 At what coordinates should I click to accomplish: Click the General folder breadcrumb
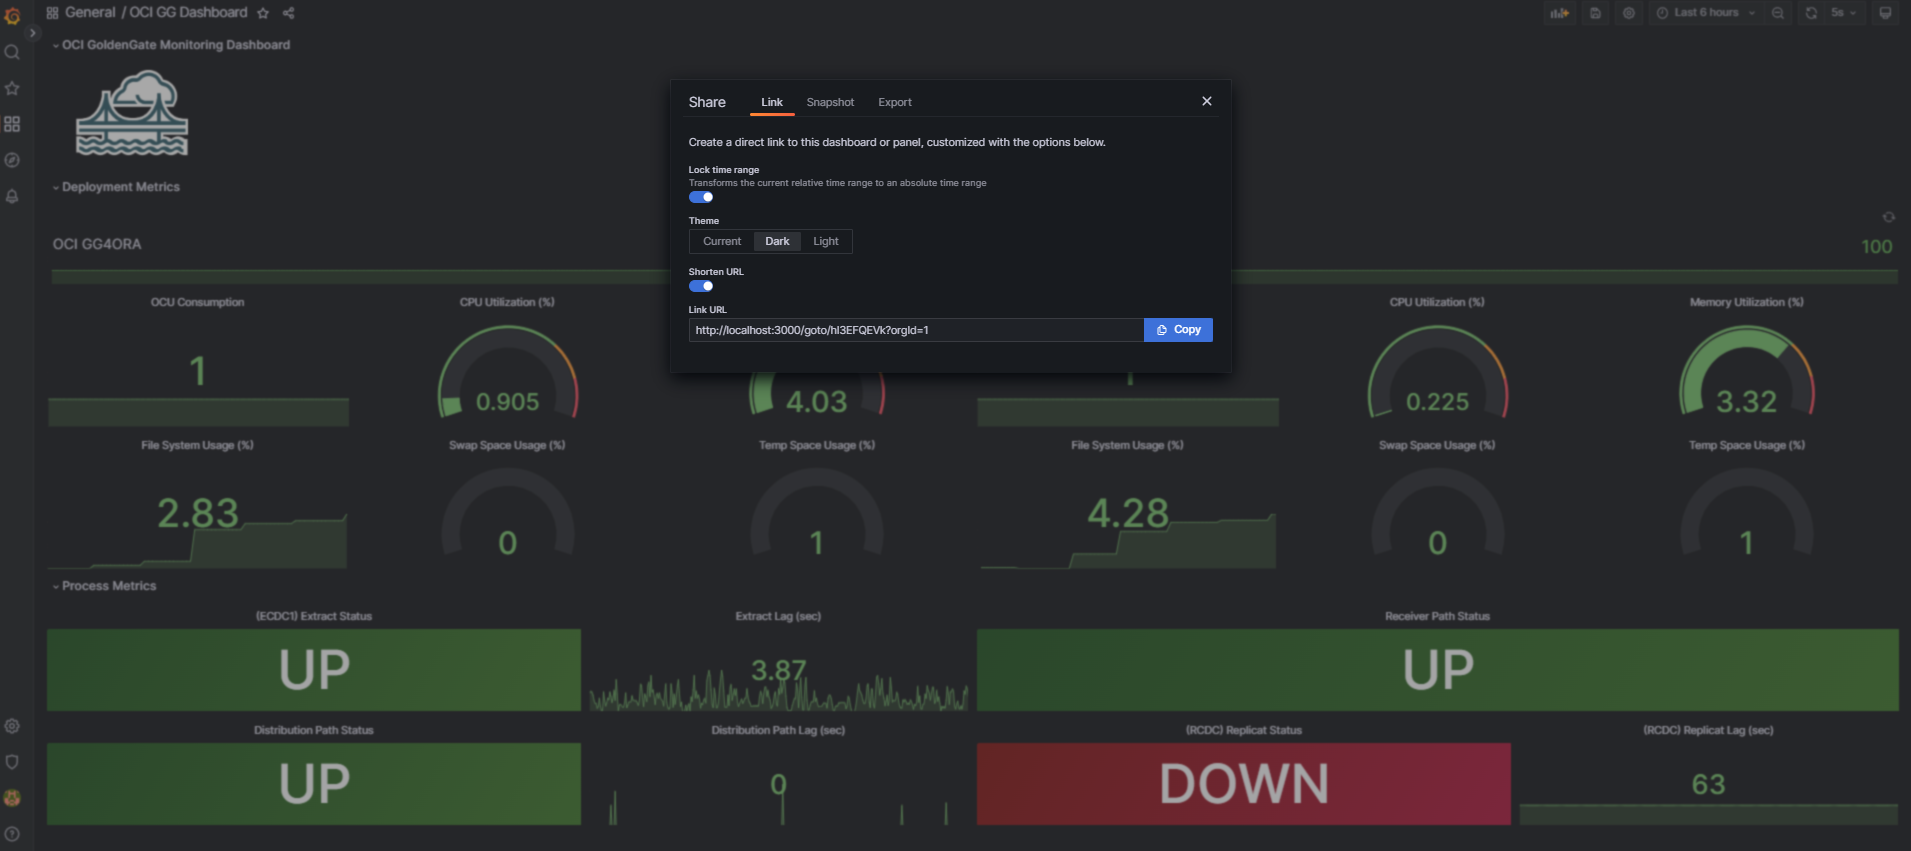point(90,13)
